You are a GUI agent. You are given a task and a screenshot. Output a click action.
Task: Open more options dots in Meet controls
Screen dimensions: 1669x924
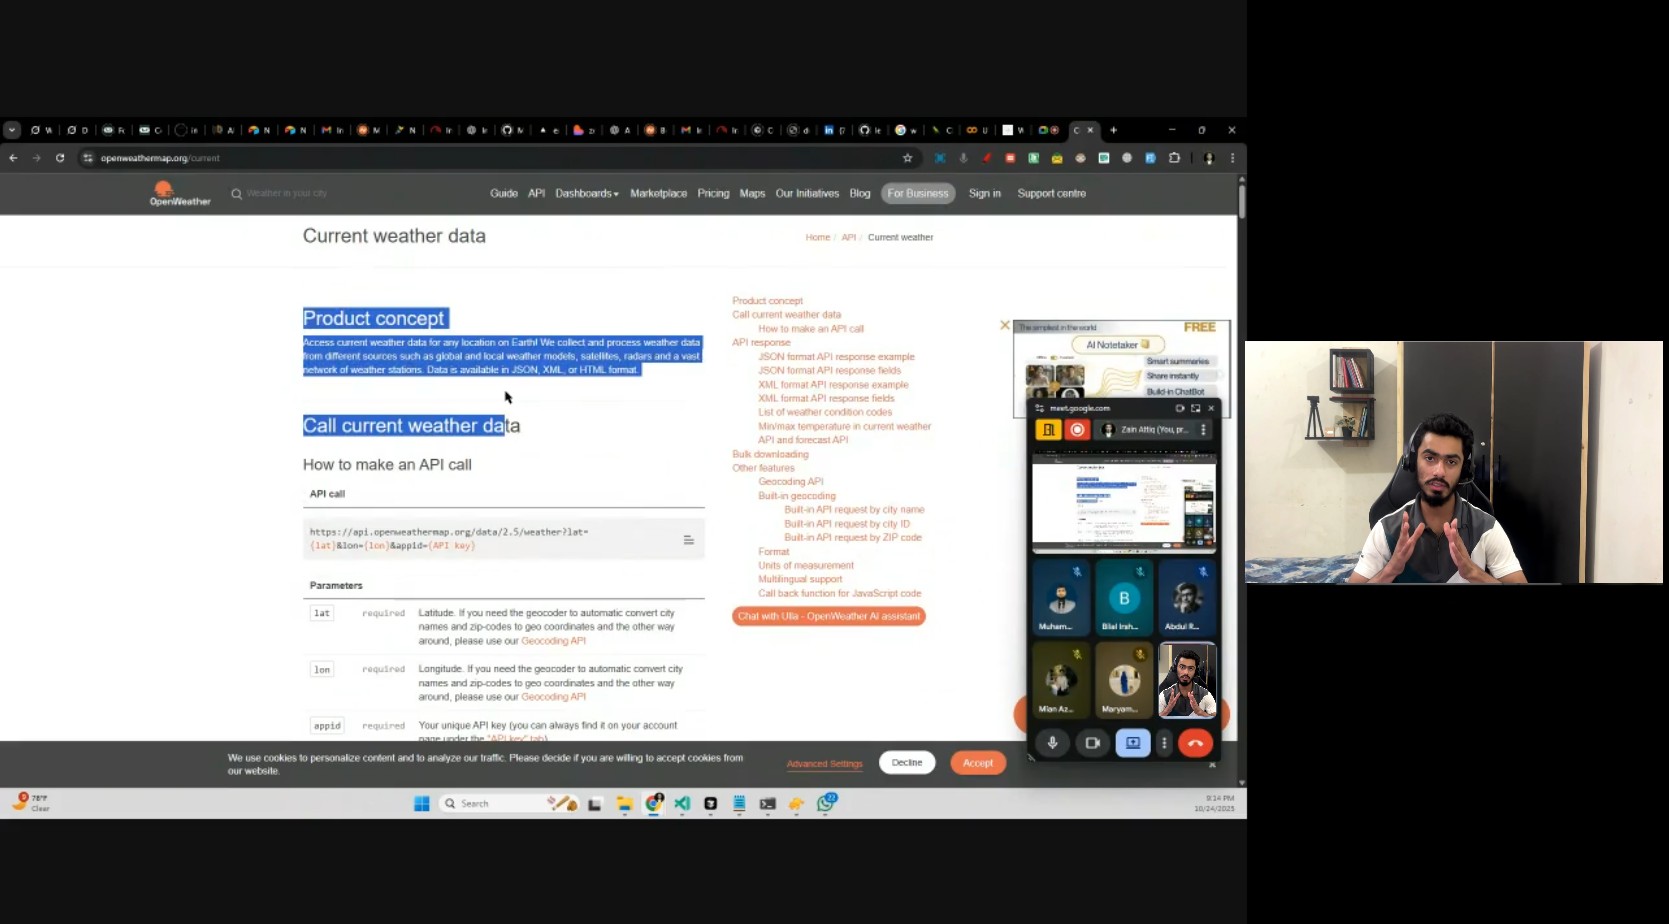point(1164,743)
